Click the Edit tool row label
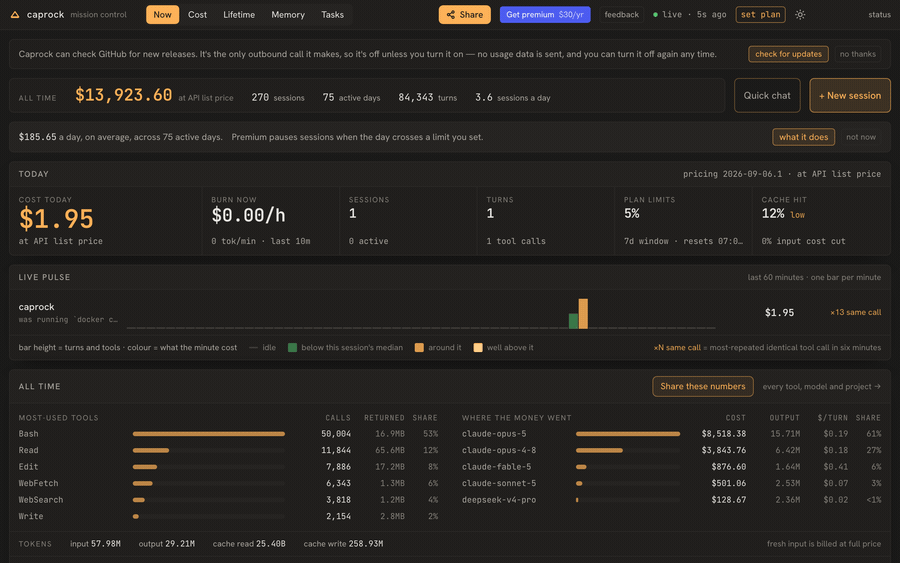The width and height of the screenshot is (900, 563). (28, 467)
